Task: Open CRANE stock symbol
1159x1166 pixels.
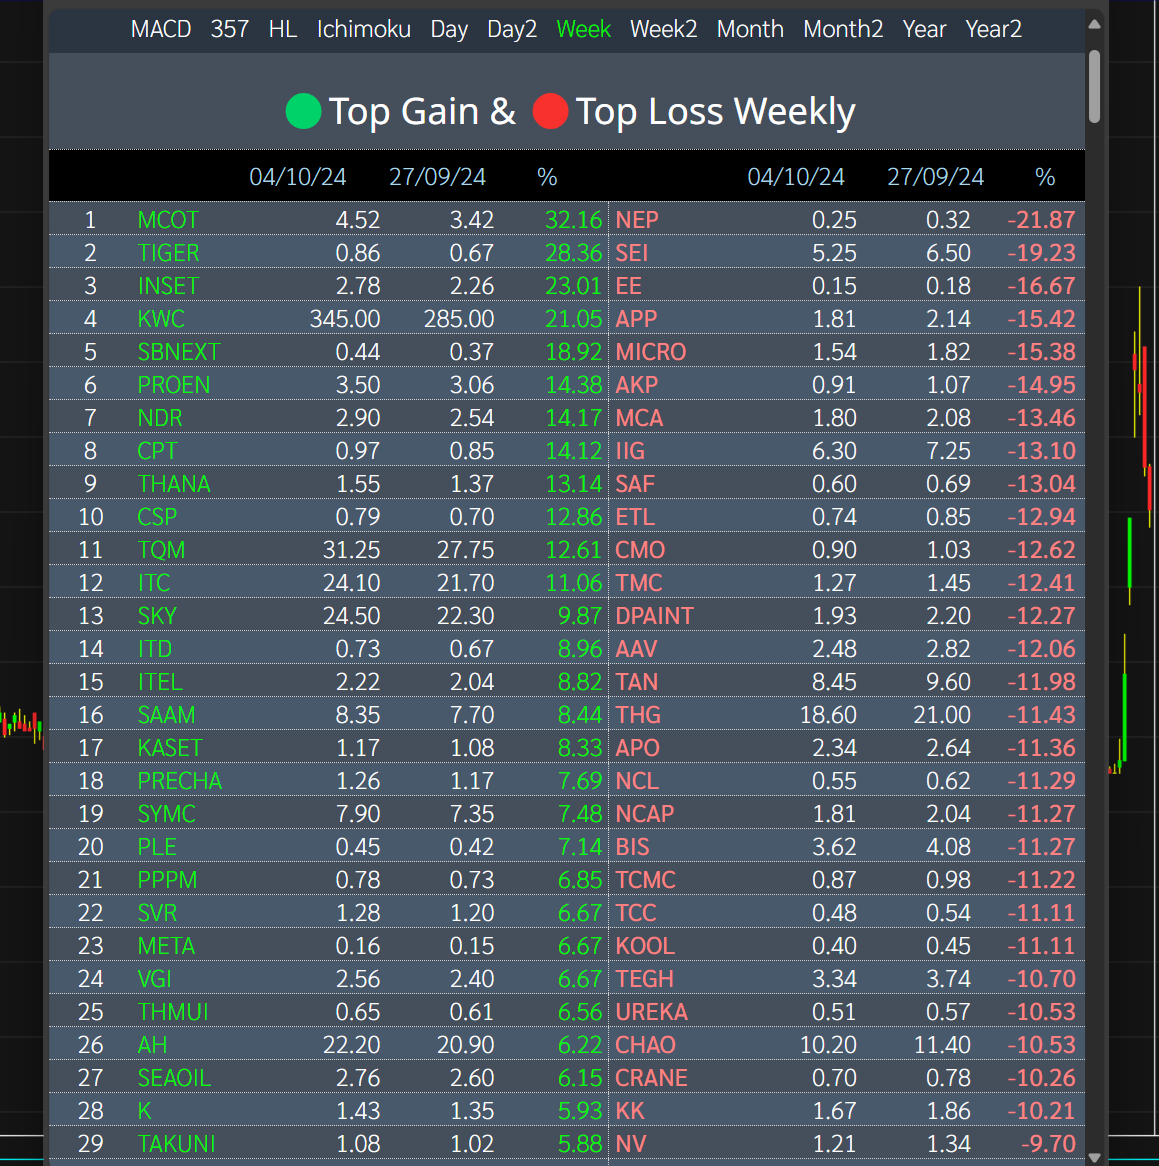Action: point(651,1078)
